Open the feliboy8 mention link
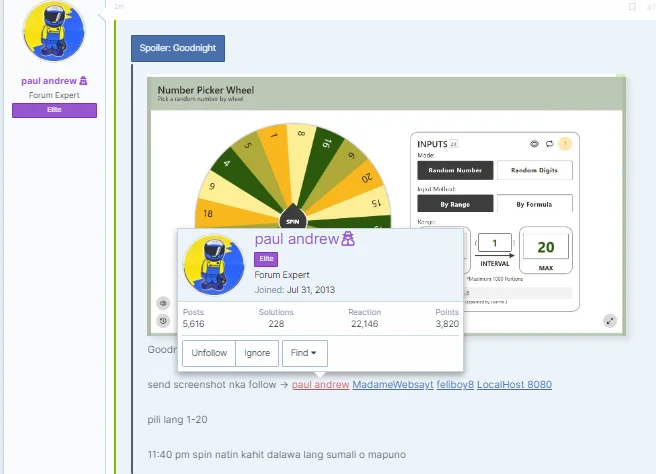 (x=455, y=384)
